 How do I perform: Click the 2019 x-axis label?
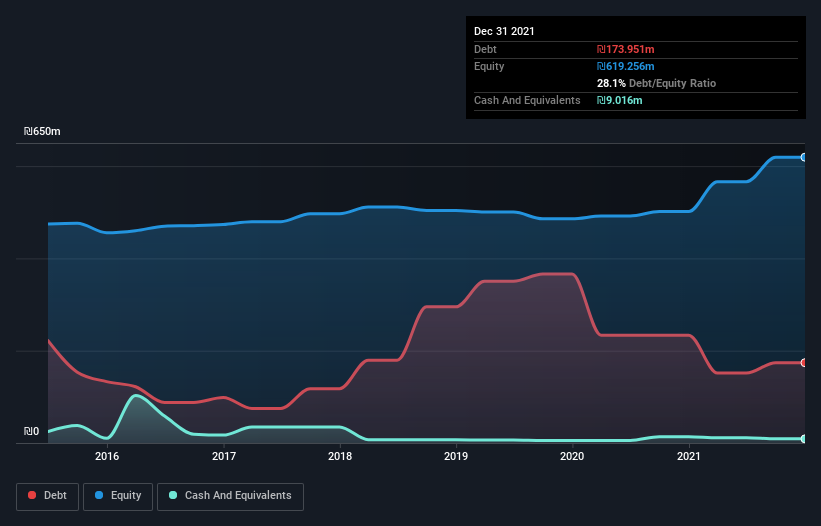pos(456,456)
